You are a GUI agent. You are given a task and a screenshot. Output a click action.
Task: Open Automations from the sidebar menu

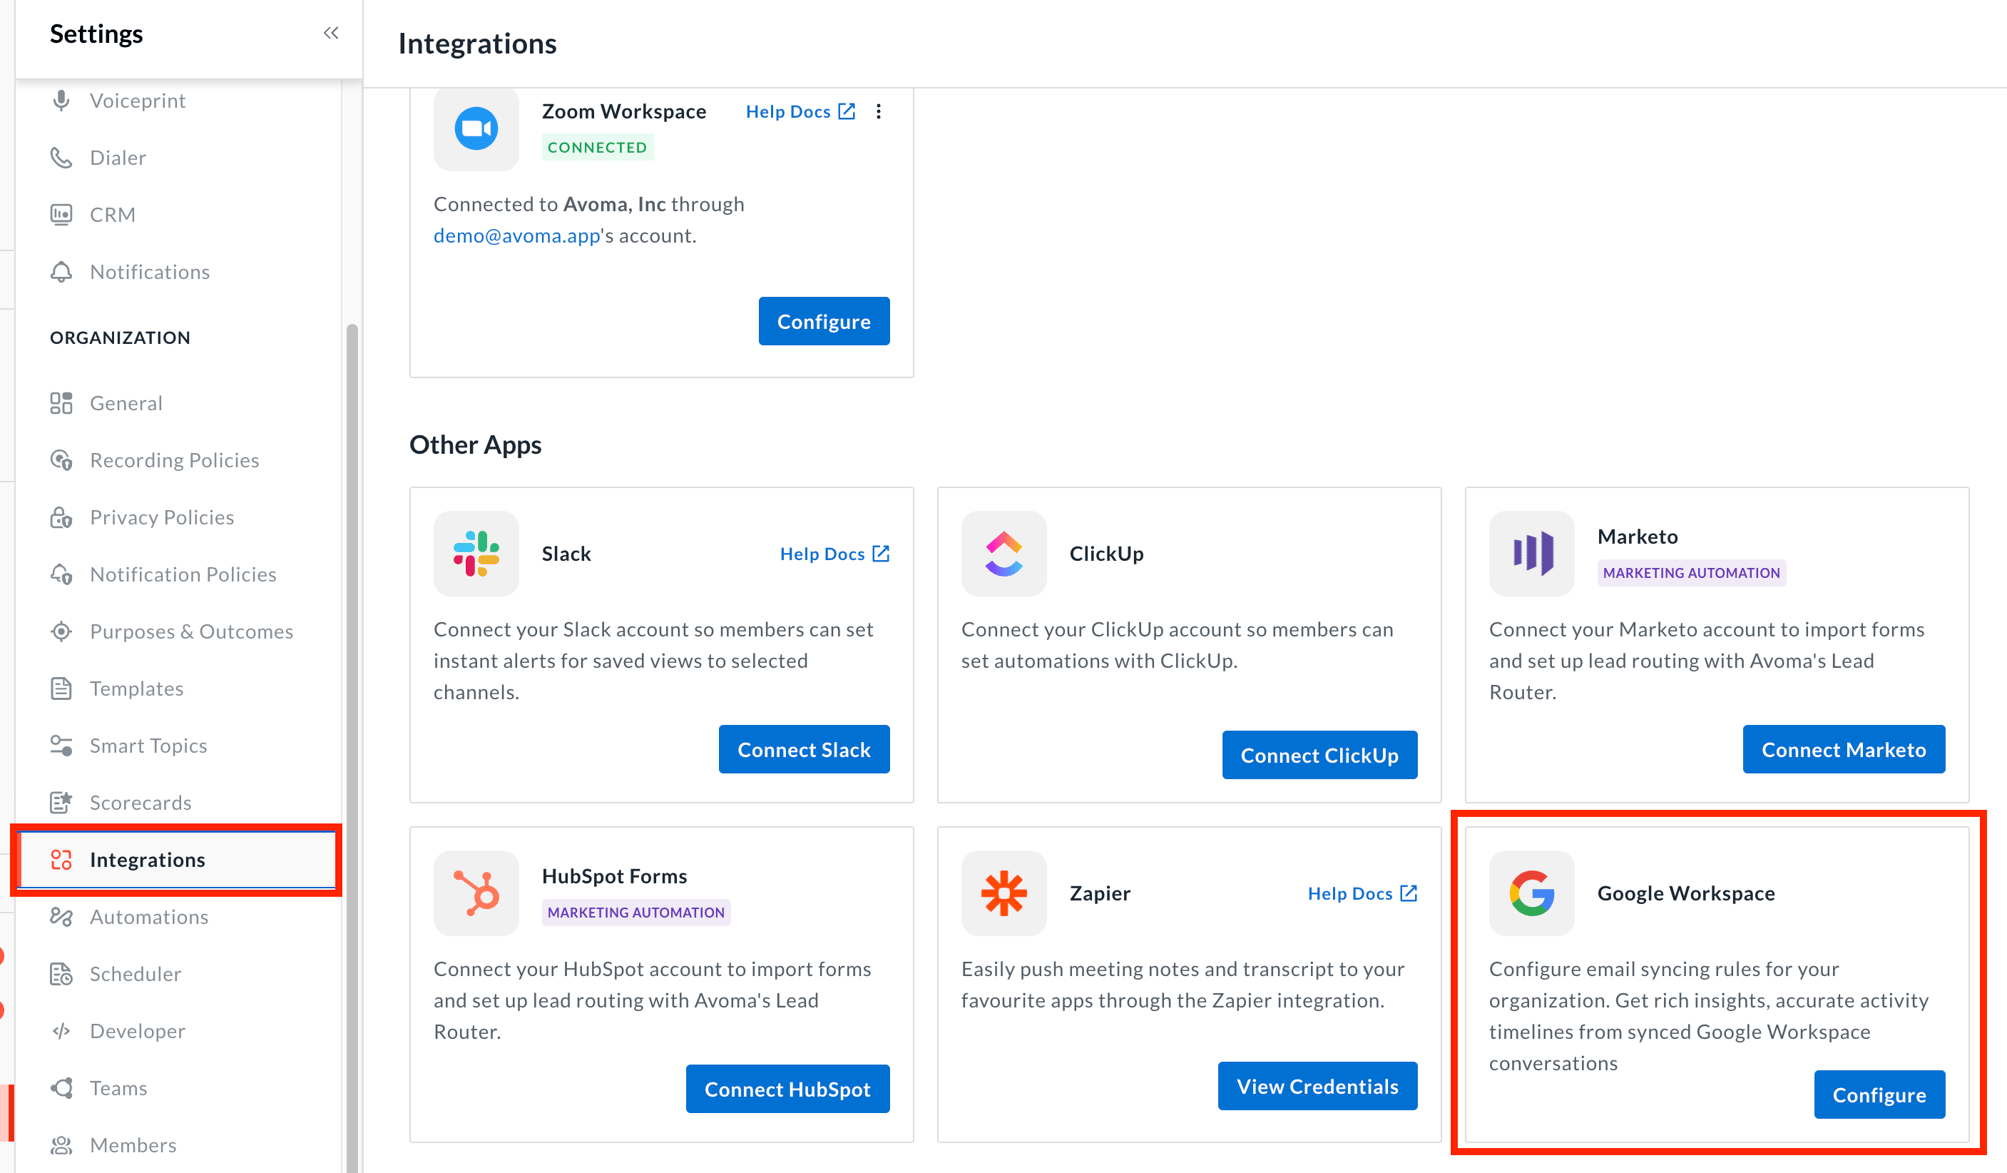148,916
